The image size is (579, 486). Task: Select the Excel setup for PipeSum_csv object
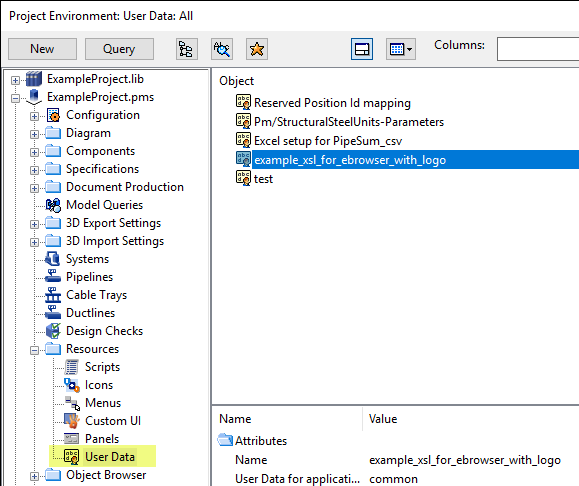click(328, 141)
